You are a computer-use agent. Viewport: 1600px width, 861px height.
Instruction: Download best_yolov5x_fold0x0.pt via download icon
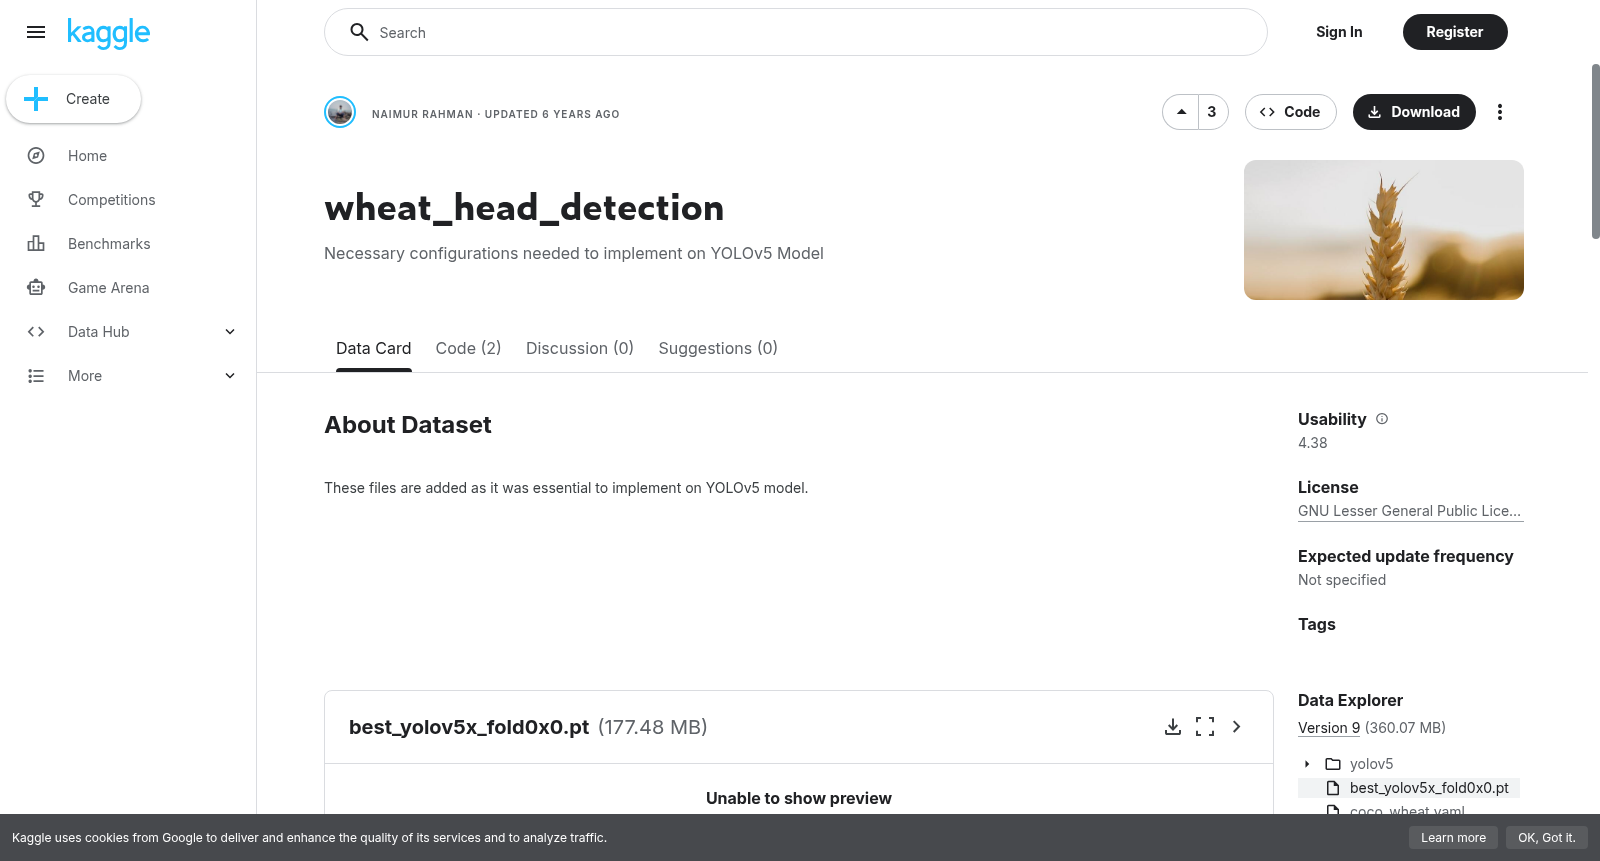pyautogui.click(x=1173, y=727)
